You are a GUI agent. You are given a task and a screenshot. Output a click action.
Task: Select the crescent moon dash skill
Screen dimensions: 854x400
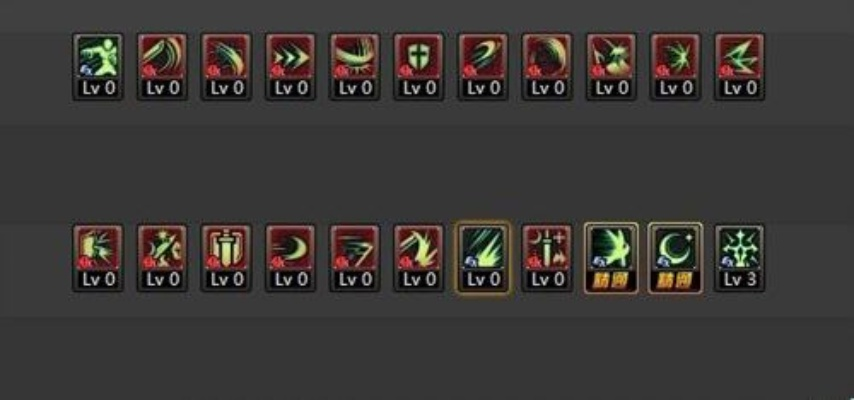point(290,258)
